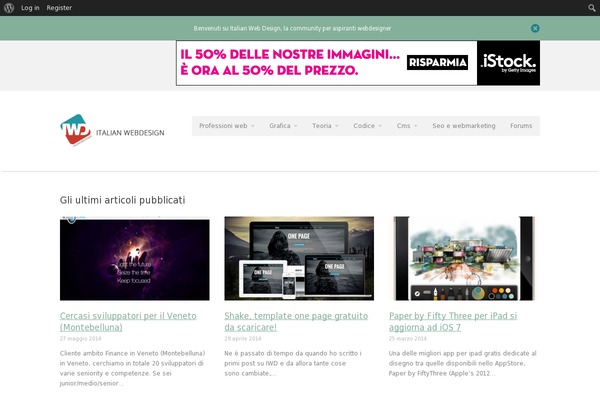Viewport: 600px width, 400px height.
Task: Open the Cms navigation menu
Action: [407, 126]
